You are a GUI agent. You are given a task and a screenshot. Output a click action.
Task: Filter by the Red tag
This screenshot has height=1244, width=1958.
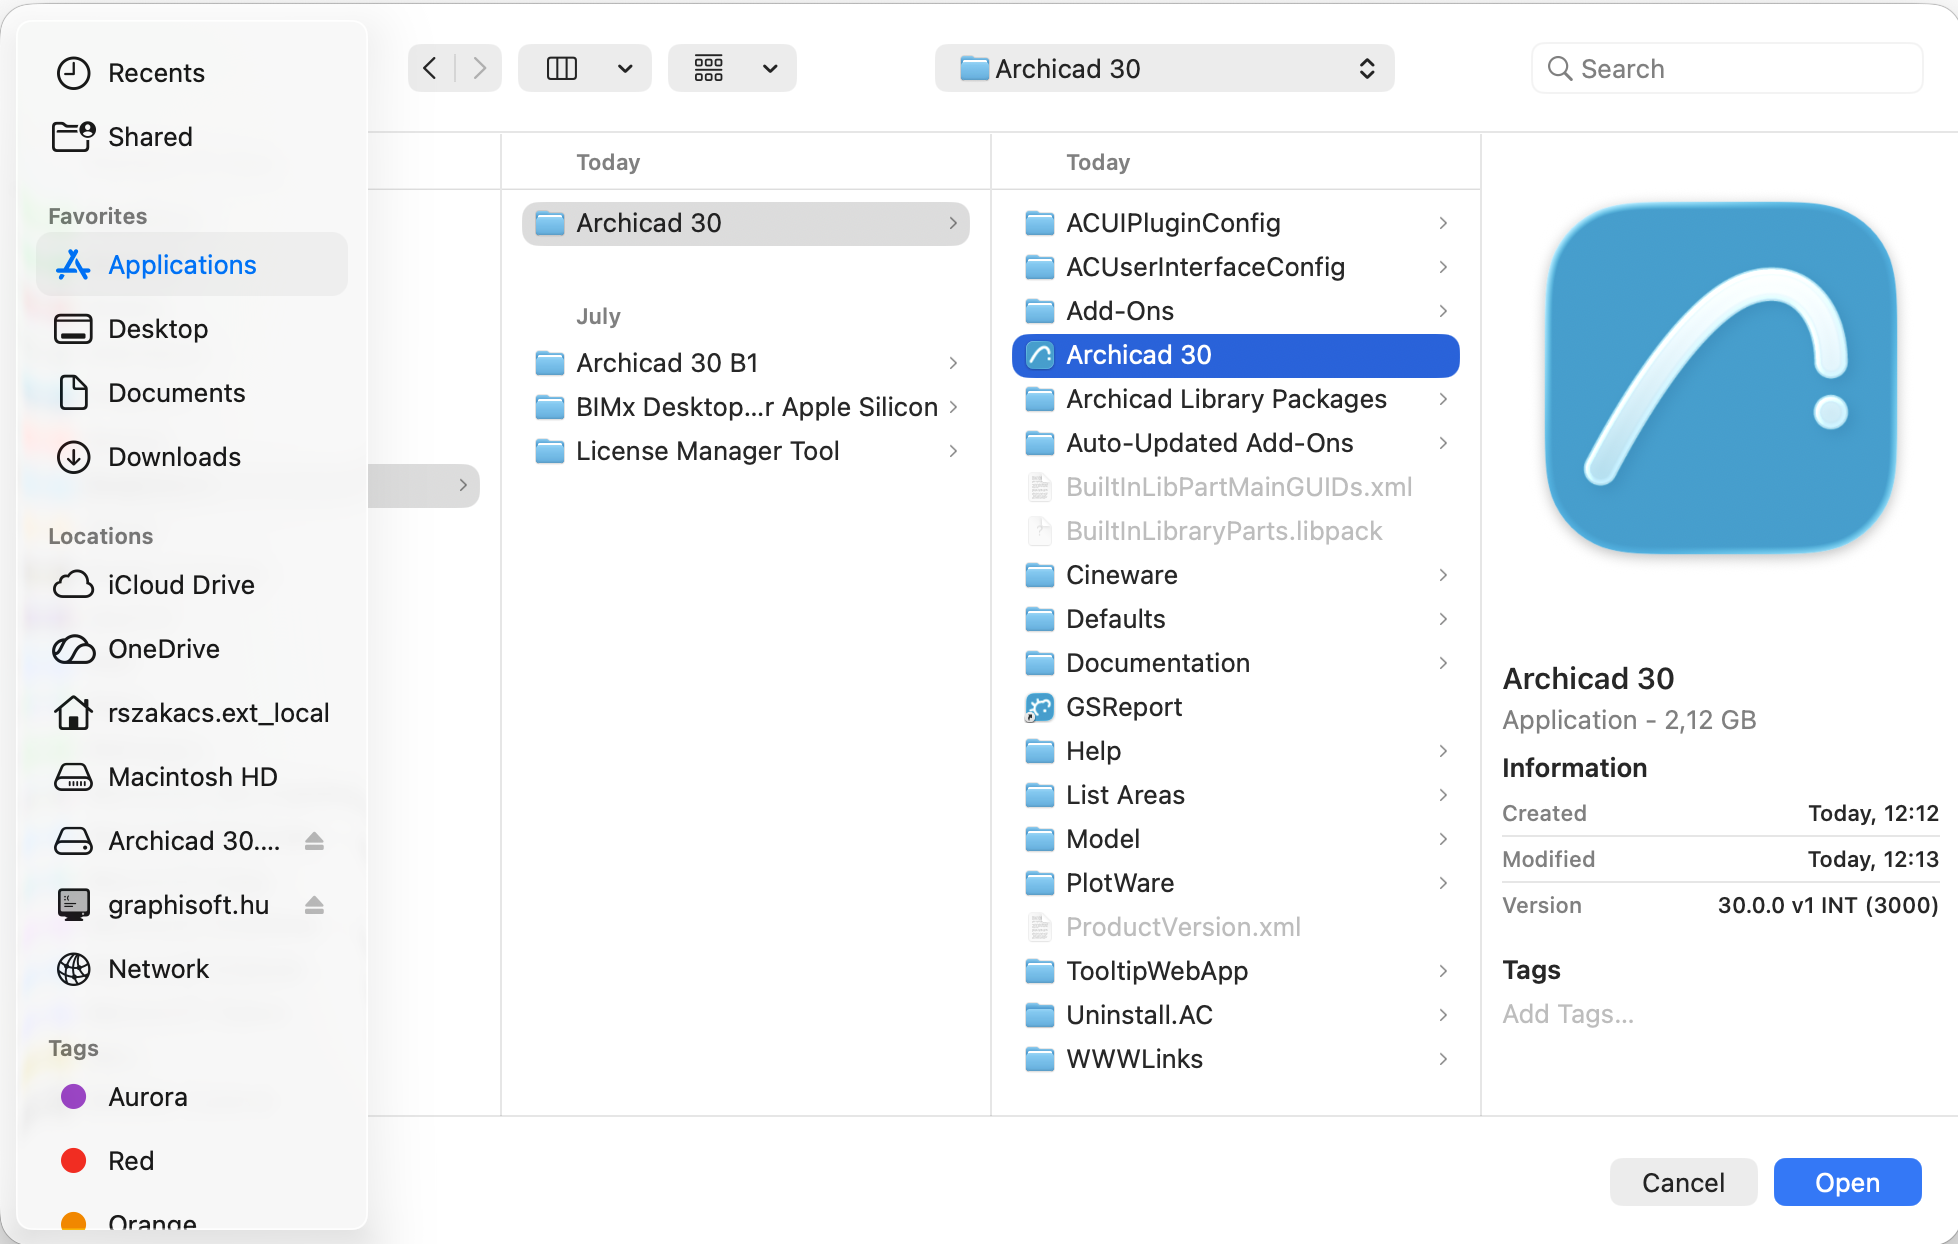pos(191,1161)
